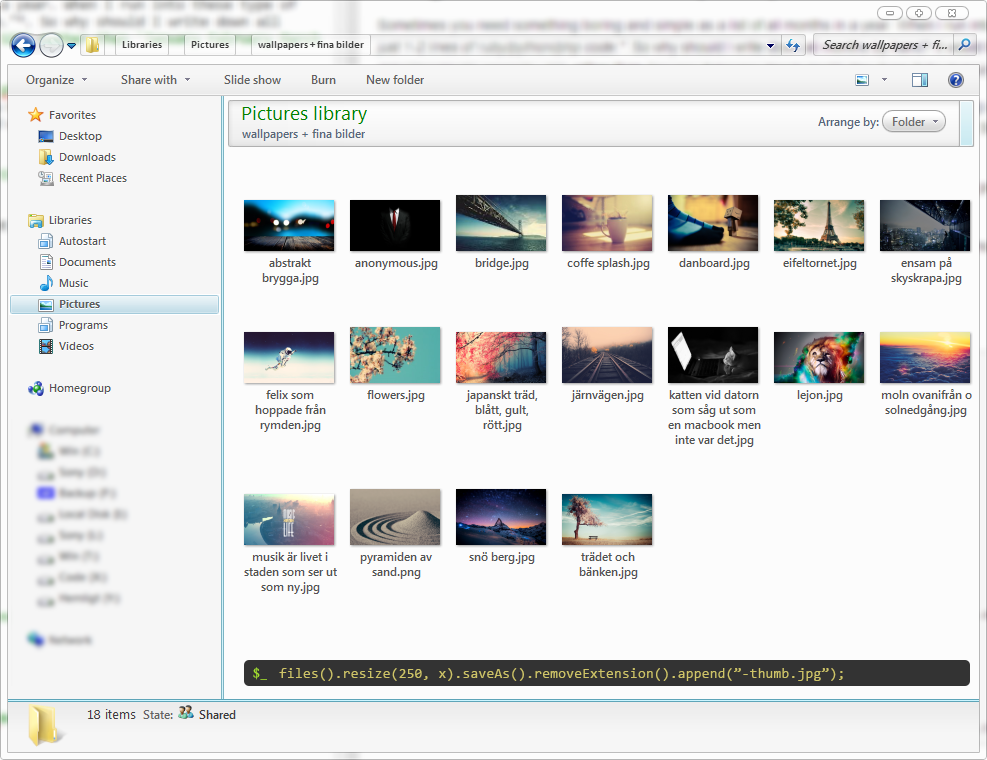Open the flowers.jpg thumbnail
Screen dimensions: 987x760
pyautogui.click(x=394, y=355)
